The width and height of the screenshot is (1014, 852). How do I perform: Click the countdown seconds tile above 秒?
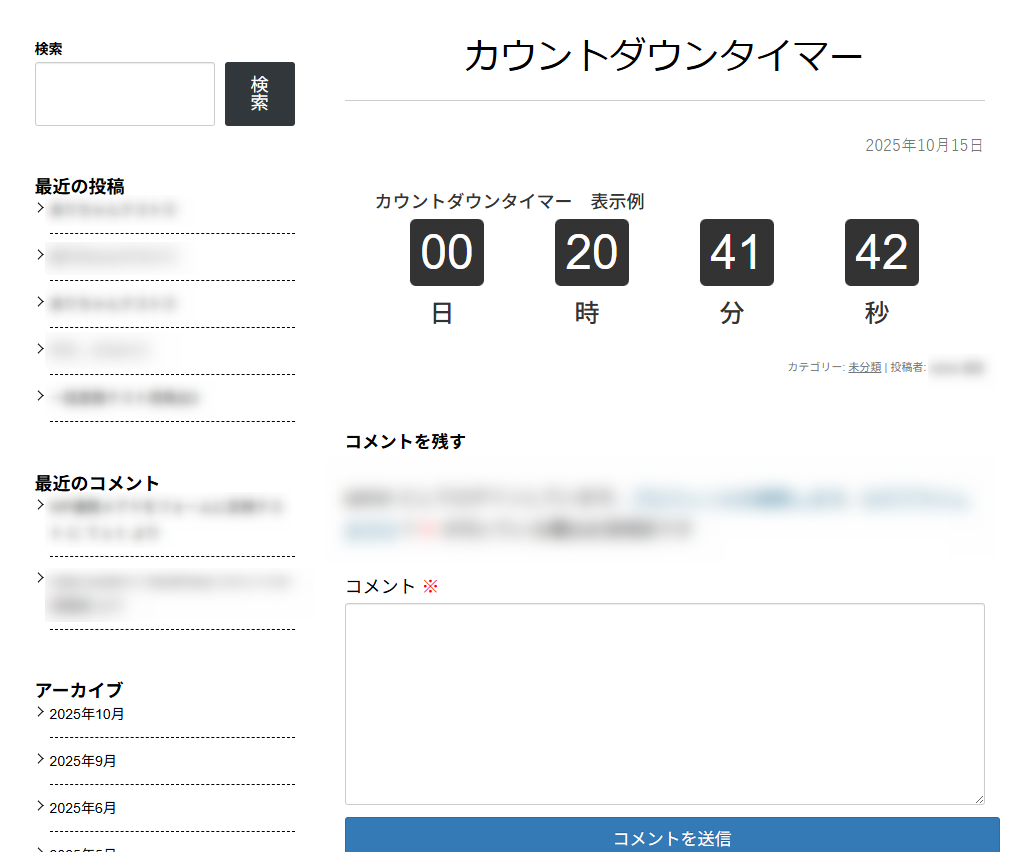coord(881,253)
